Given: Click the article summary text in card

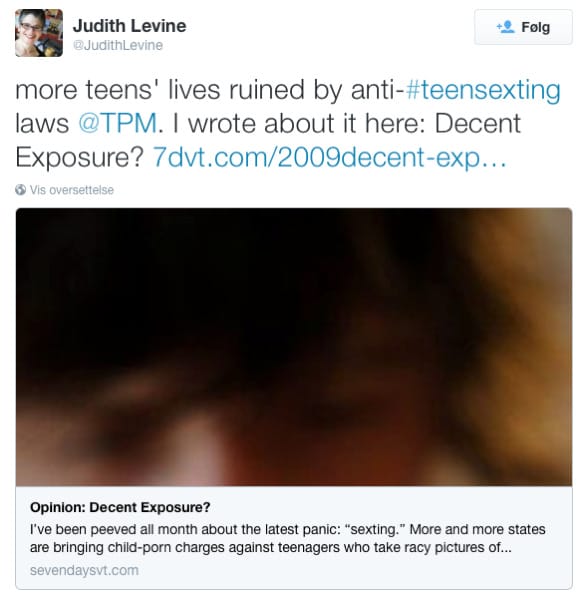Looking at the screenshot, I should click(x=287, y=538).
